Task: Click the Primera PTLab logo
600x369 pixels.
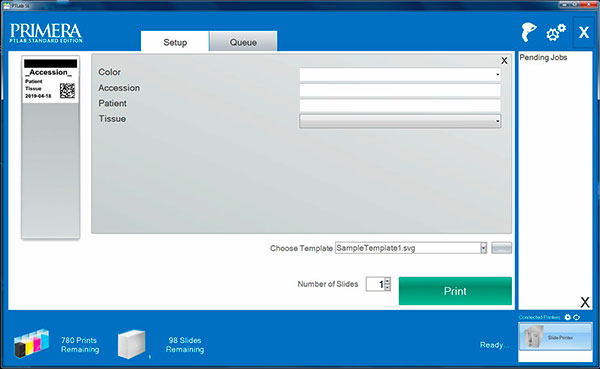Action: [x=46, y=33]
